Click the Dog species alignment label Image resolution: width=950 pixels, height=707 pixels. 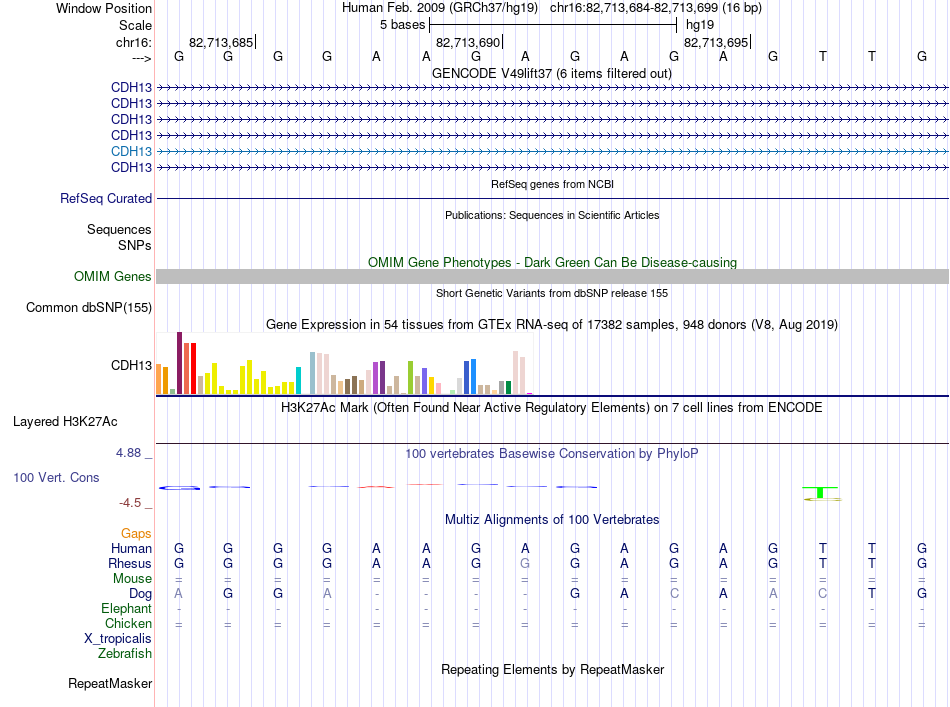140,594
